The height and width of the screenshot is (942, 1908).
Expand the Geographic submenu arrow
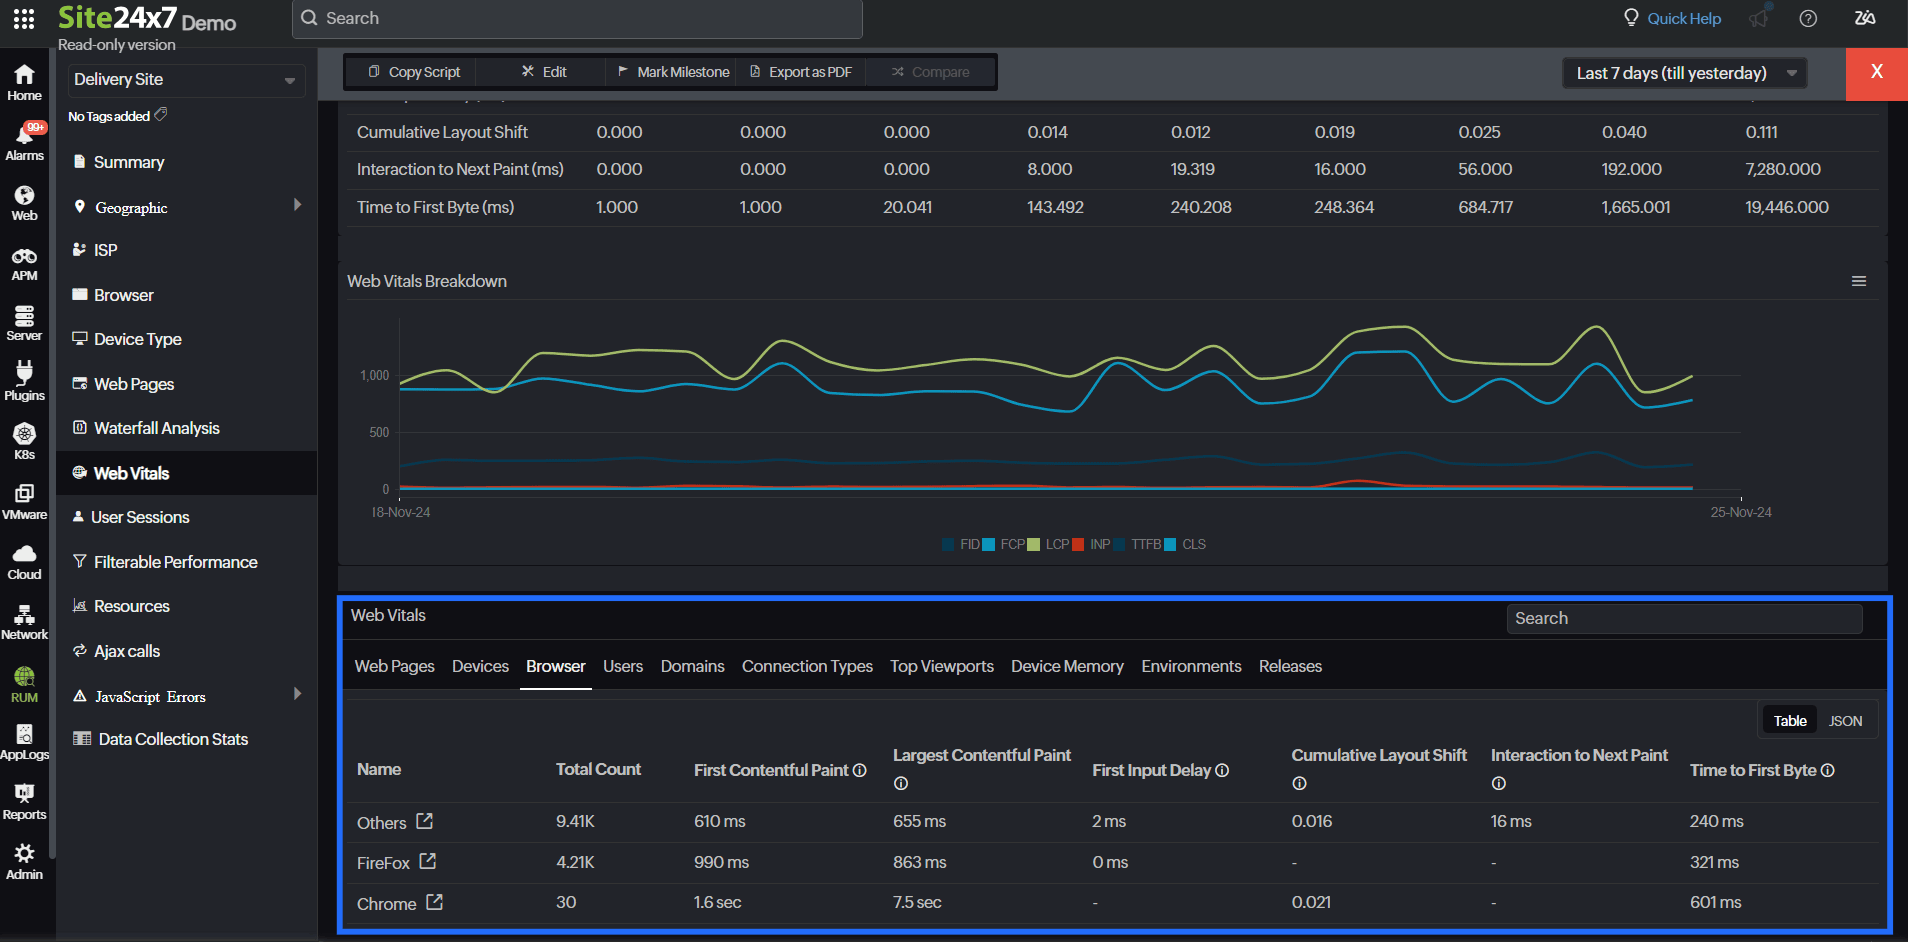297,205
